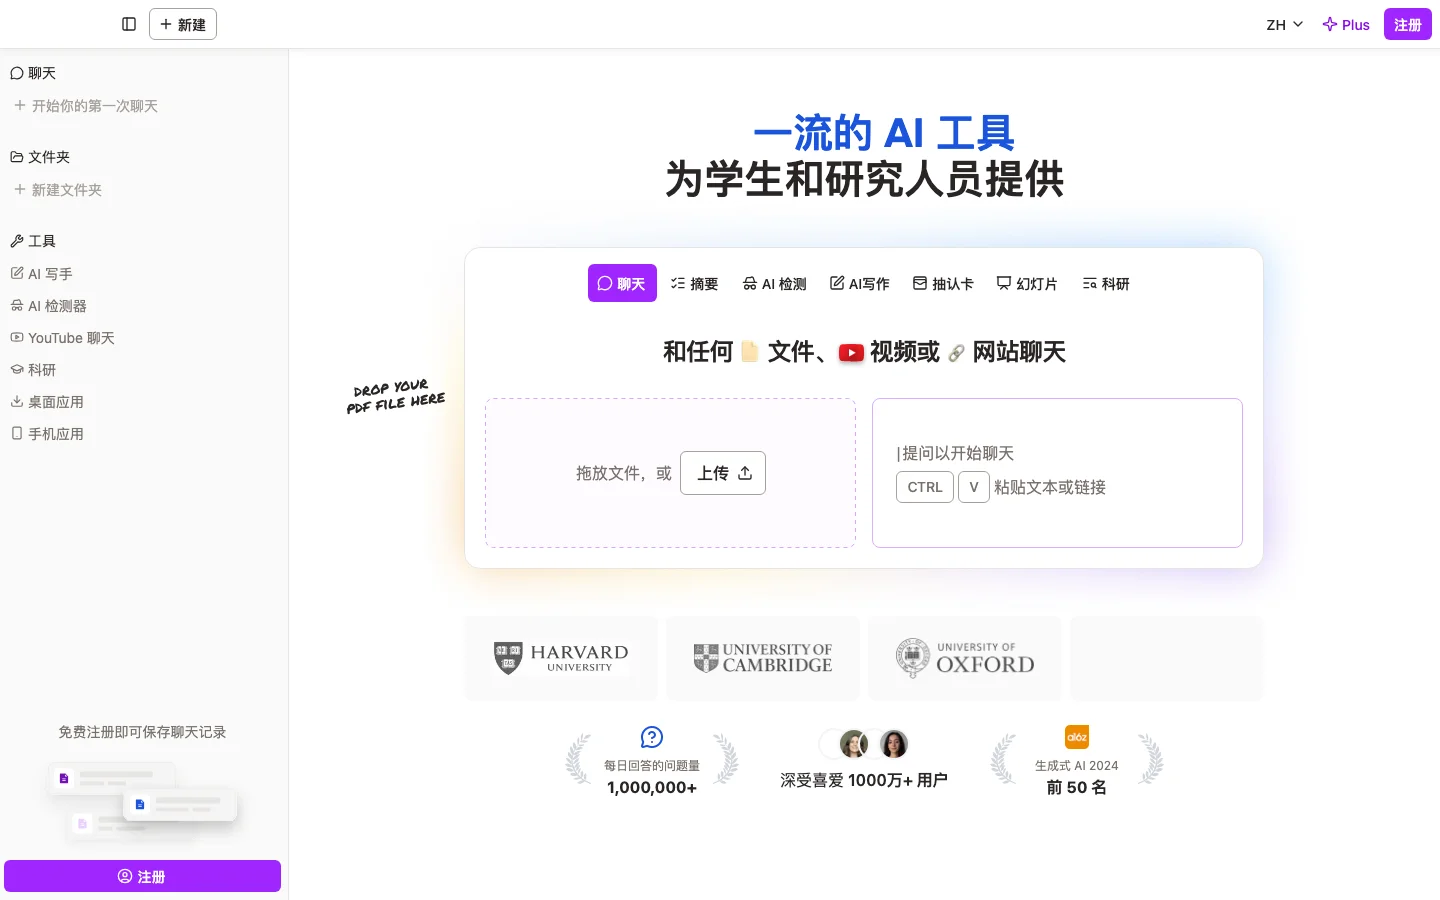
Task: Click the saved chats preview illustration
Action: [x=142, y=800]
